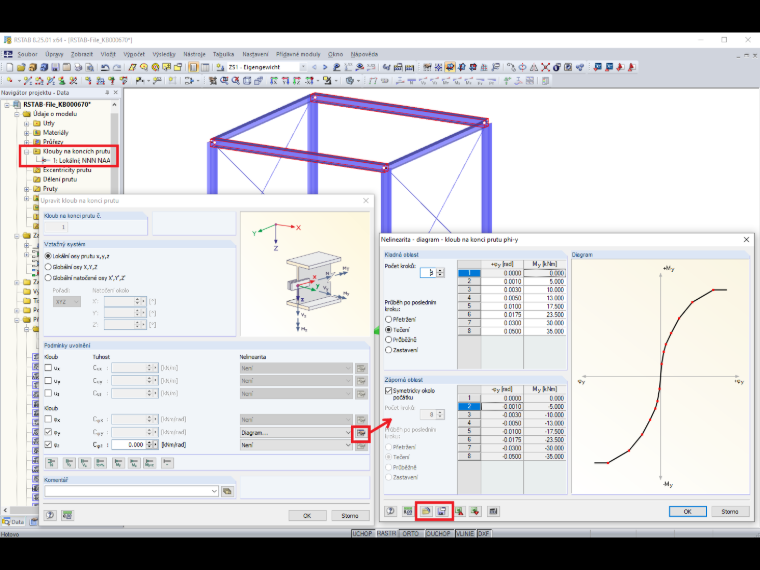760x570 pixels.
Task: Click Storno in Upravit kloub dialog
Action: 349,516
